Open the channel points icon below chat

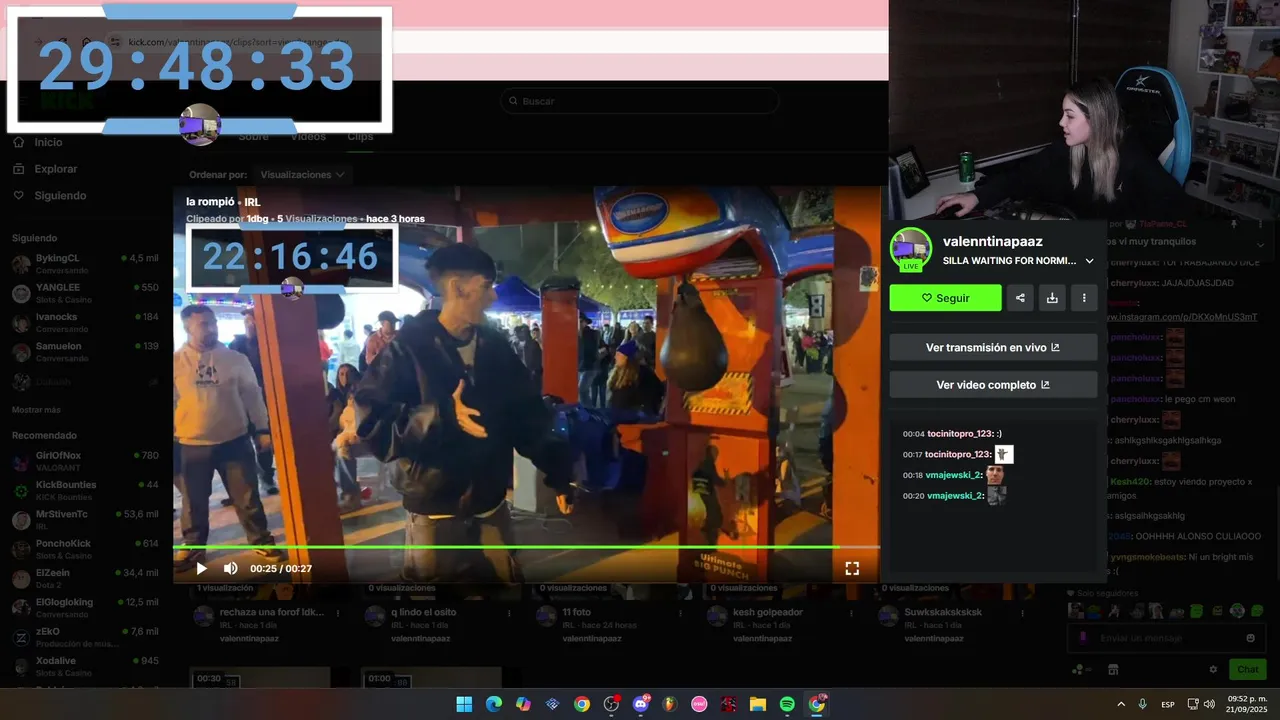click(x=1080, y=669)
